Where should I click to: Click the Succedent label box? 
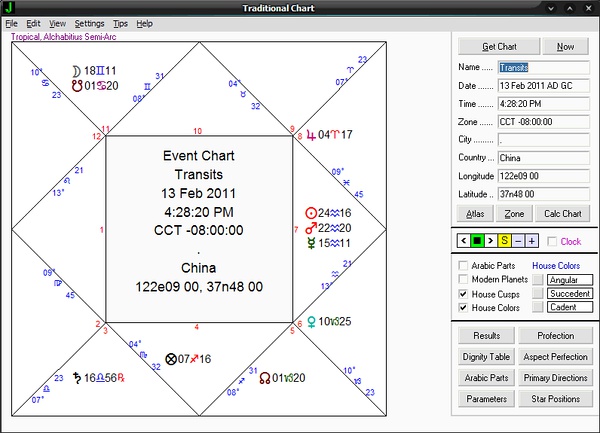point(570,293)
